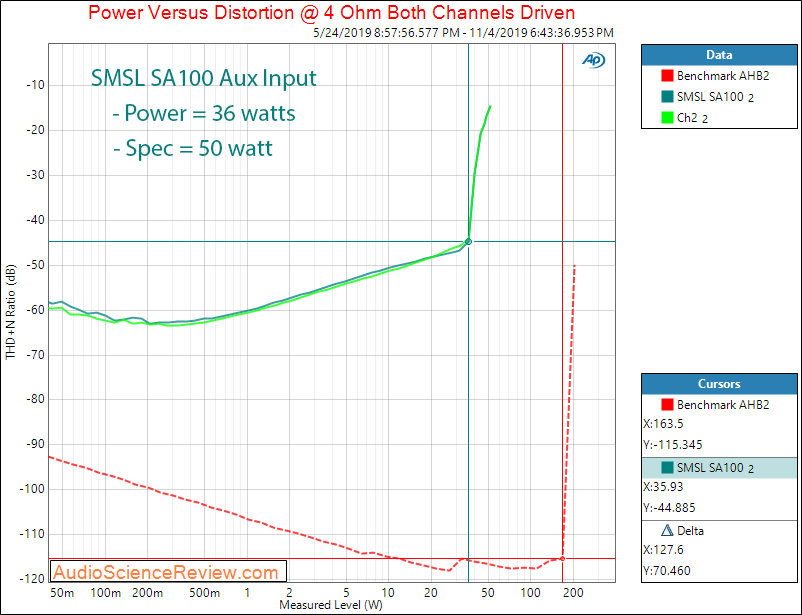This screenshot has width=802, height=615.
Task: Select the Benchmark AHB2 label in Data legend
Action: [x=723, y=76]
